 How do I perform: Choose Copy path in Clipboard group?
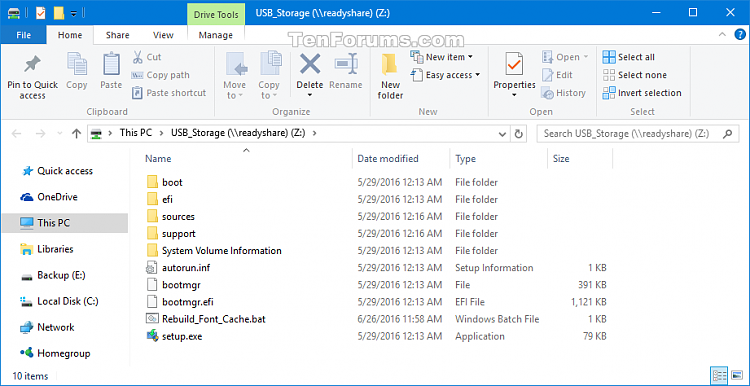(160, 75)
